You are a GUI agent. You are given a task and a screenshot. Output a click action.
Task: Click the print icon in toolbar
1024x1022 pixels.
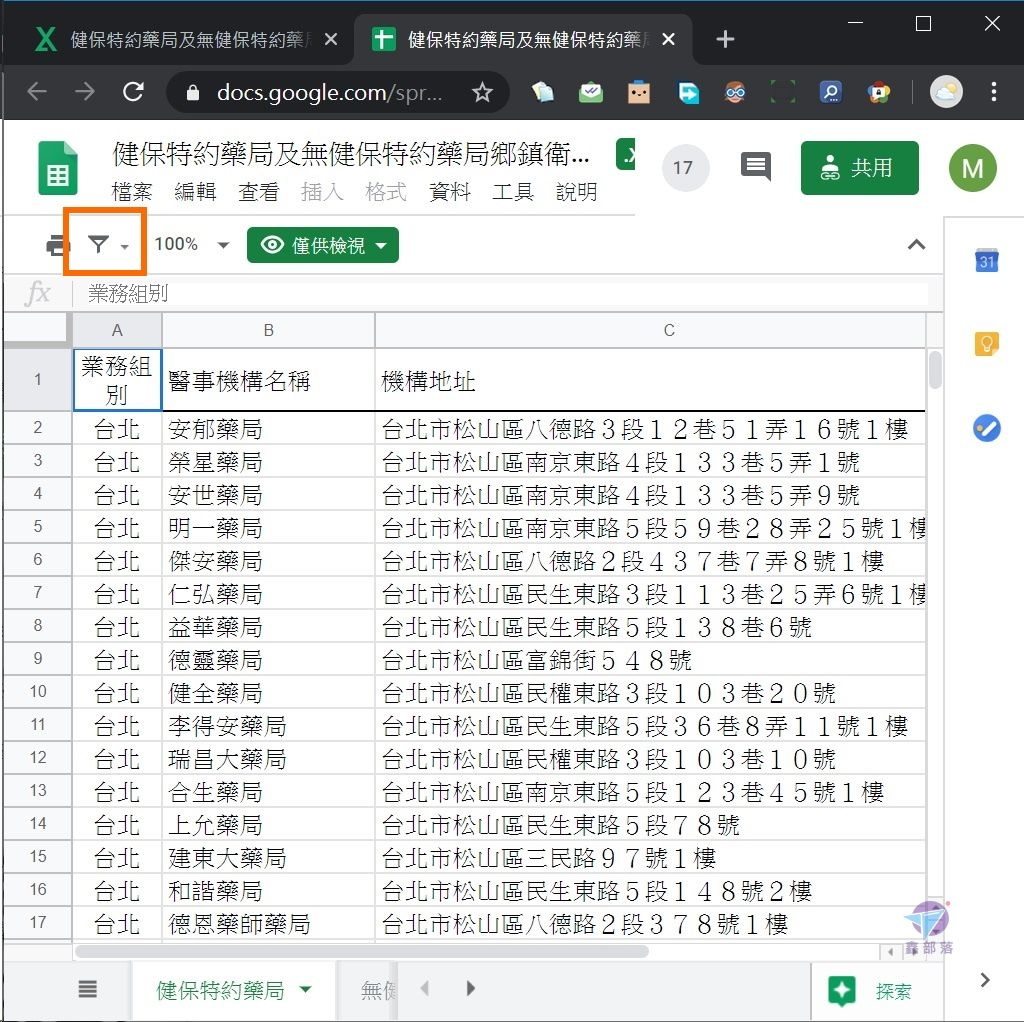point(56,246)
